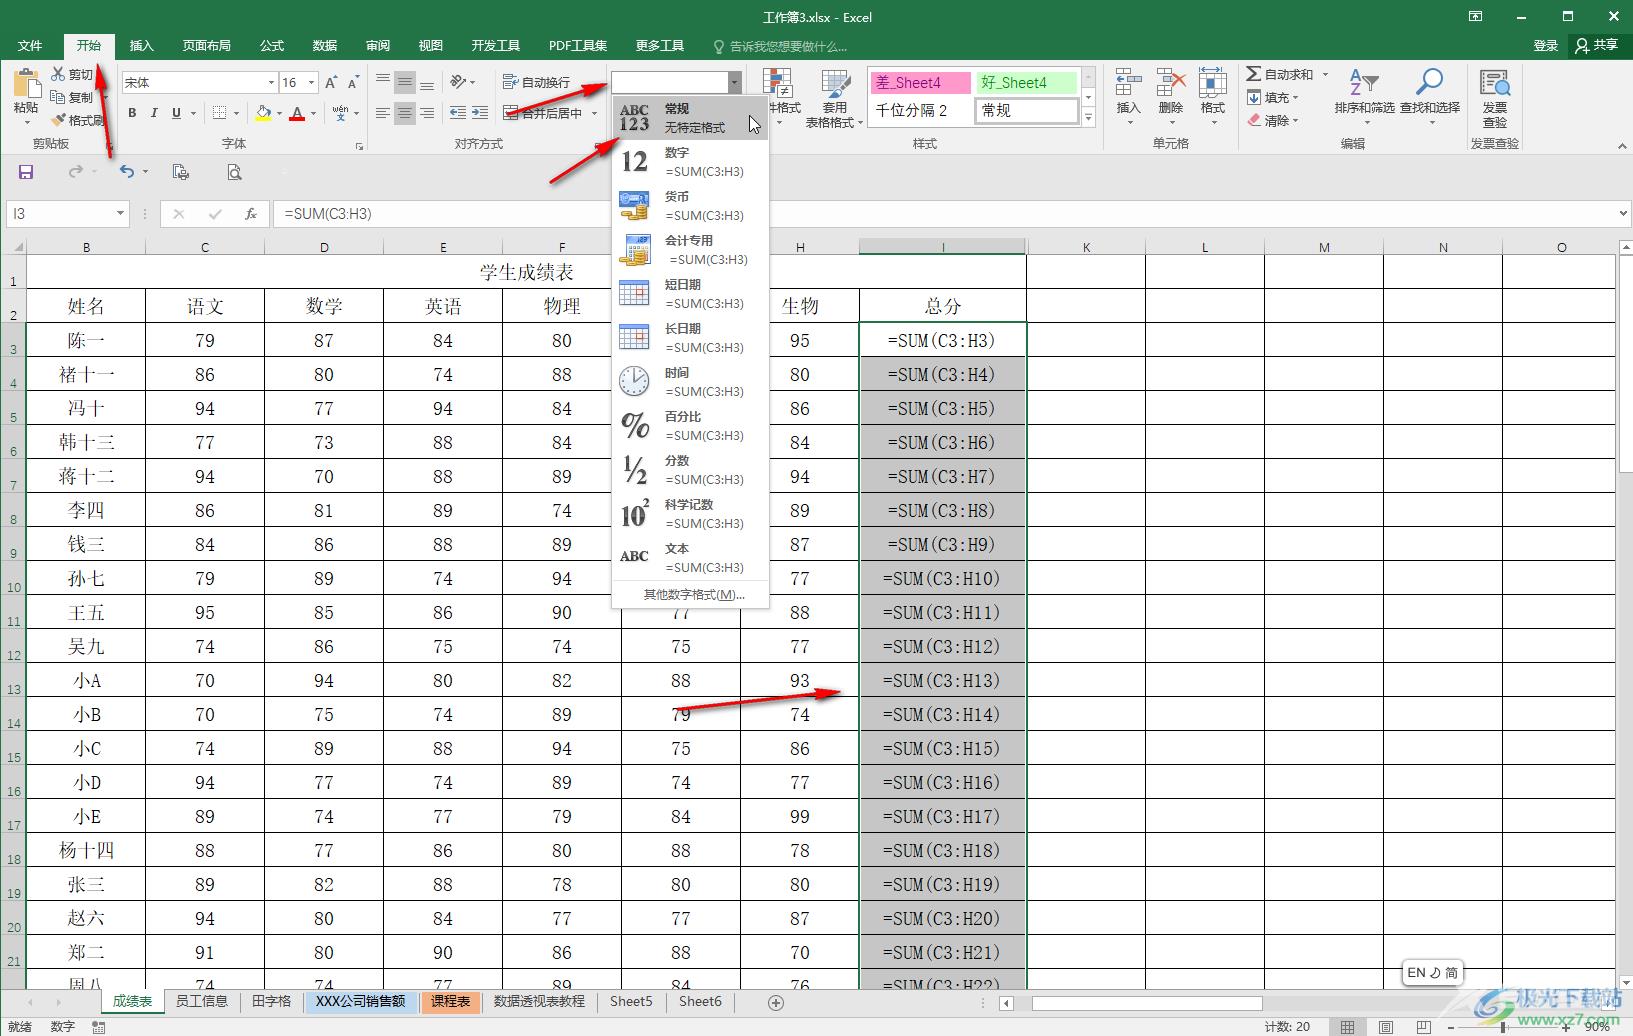Select the Percentage (百分比) format option
Viewport: 1633px width, 1036px height.
pos(690,426)
